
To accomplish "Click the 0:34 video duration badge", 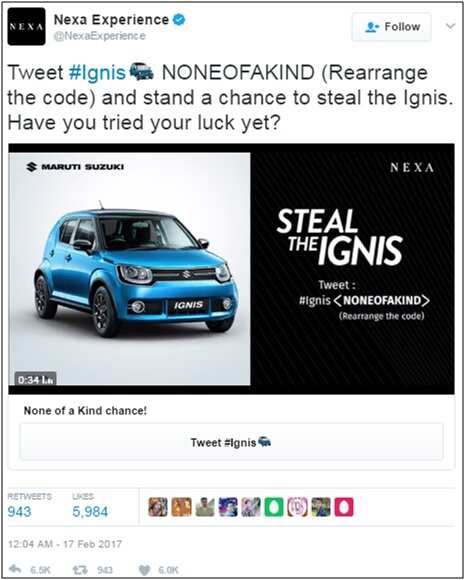I will pos(36,380).
